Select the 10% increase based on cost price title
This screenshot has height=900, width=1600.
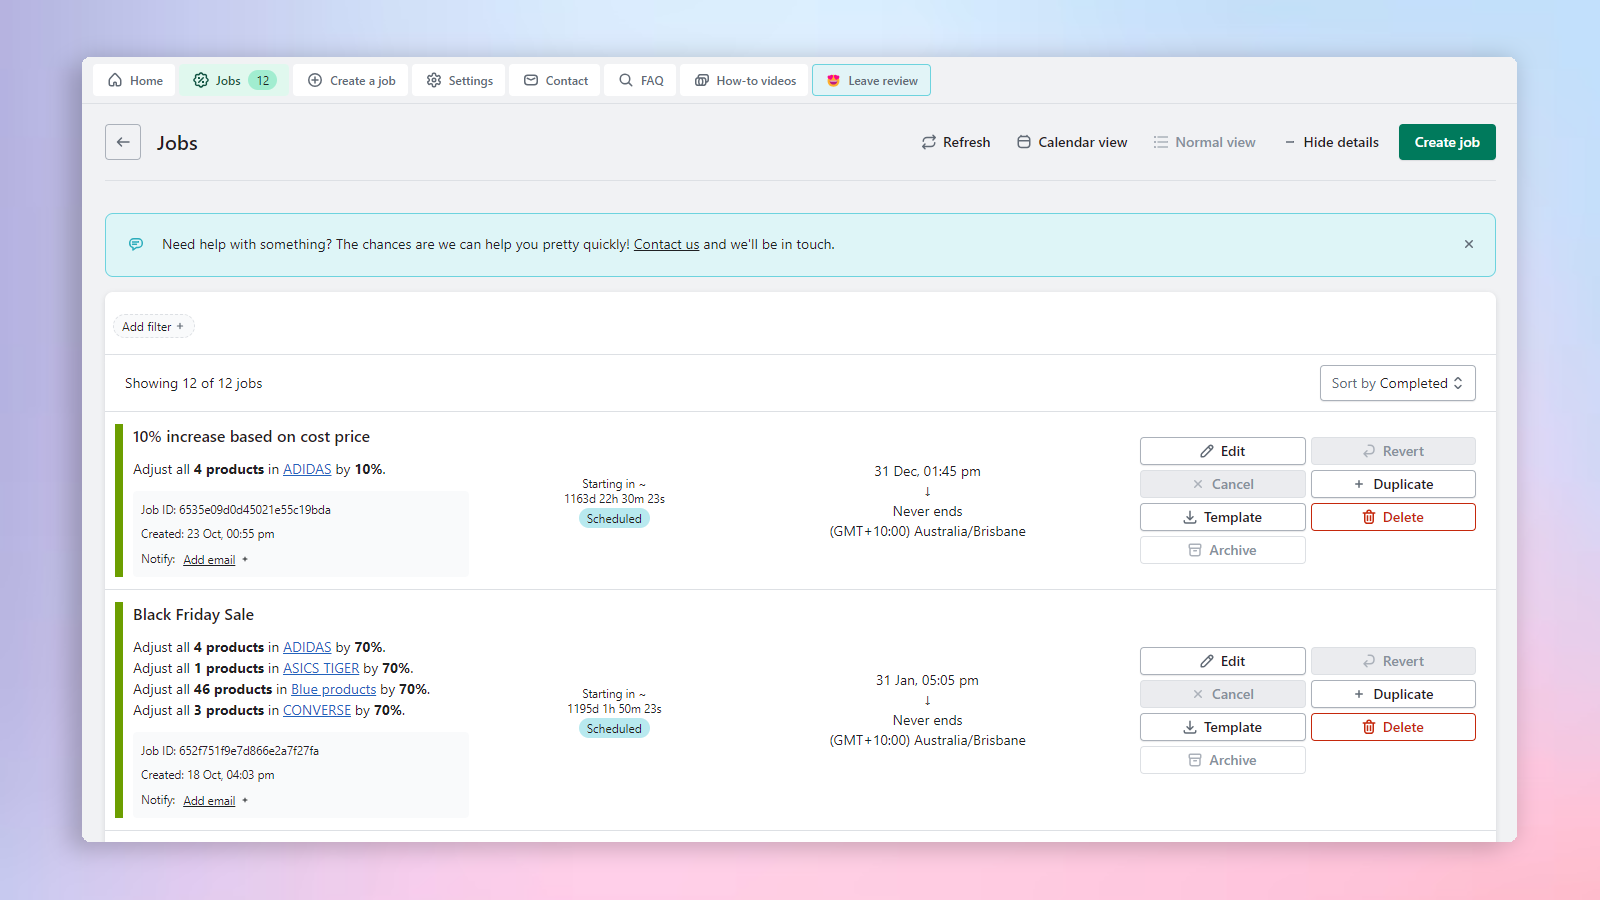(251, 437)
